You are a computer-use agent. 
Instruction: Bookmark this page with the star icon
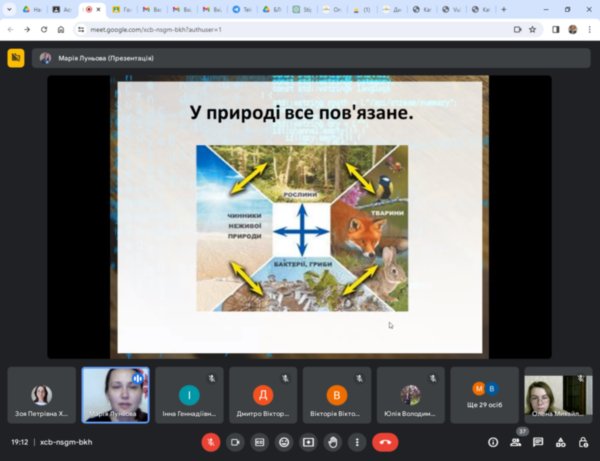click(533, 29)
